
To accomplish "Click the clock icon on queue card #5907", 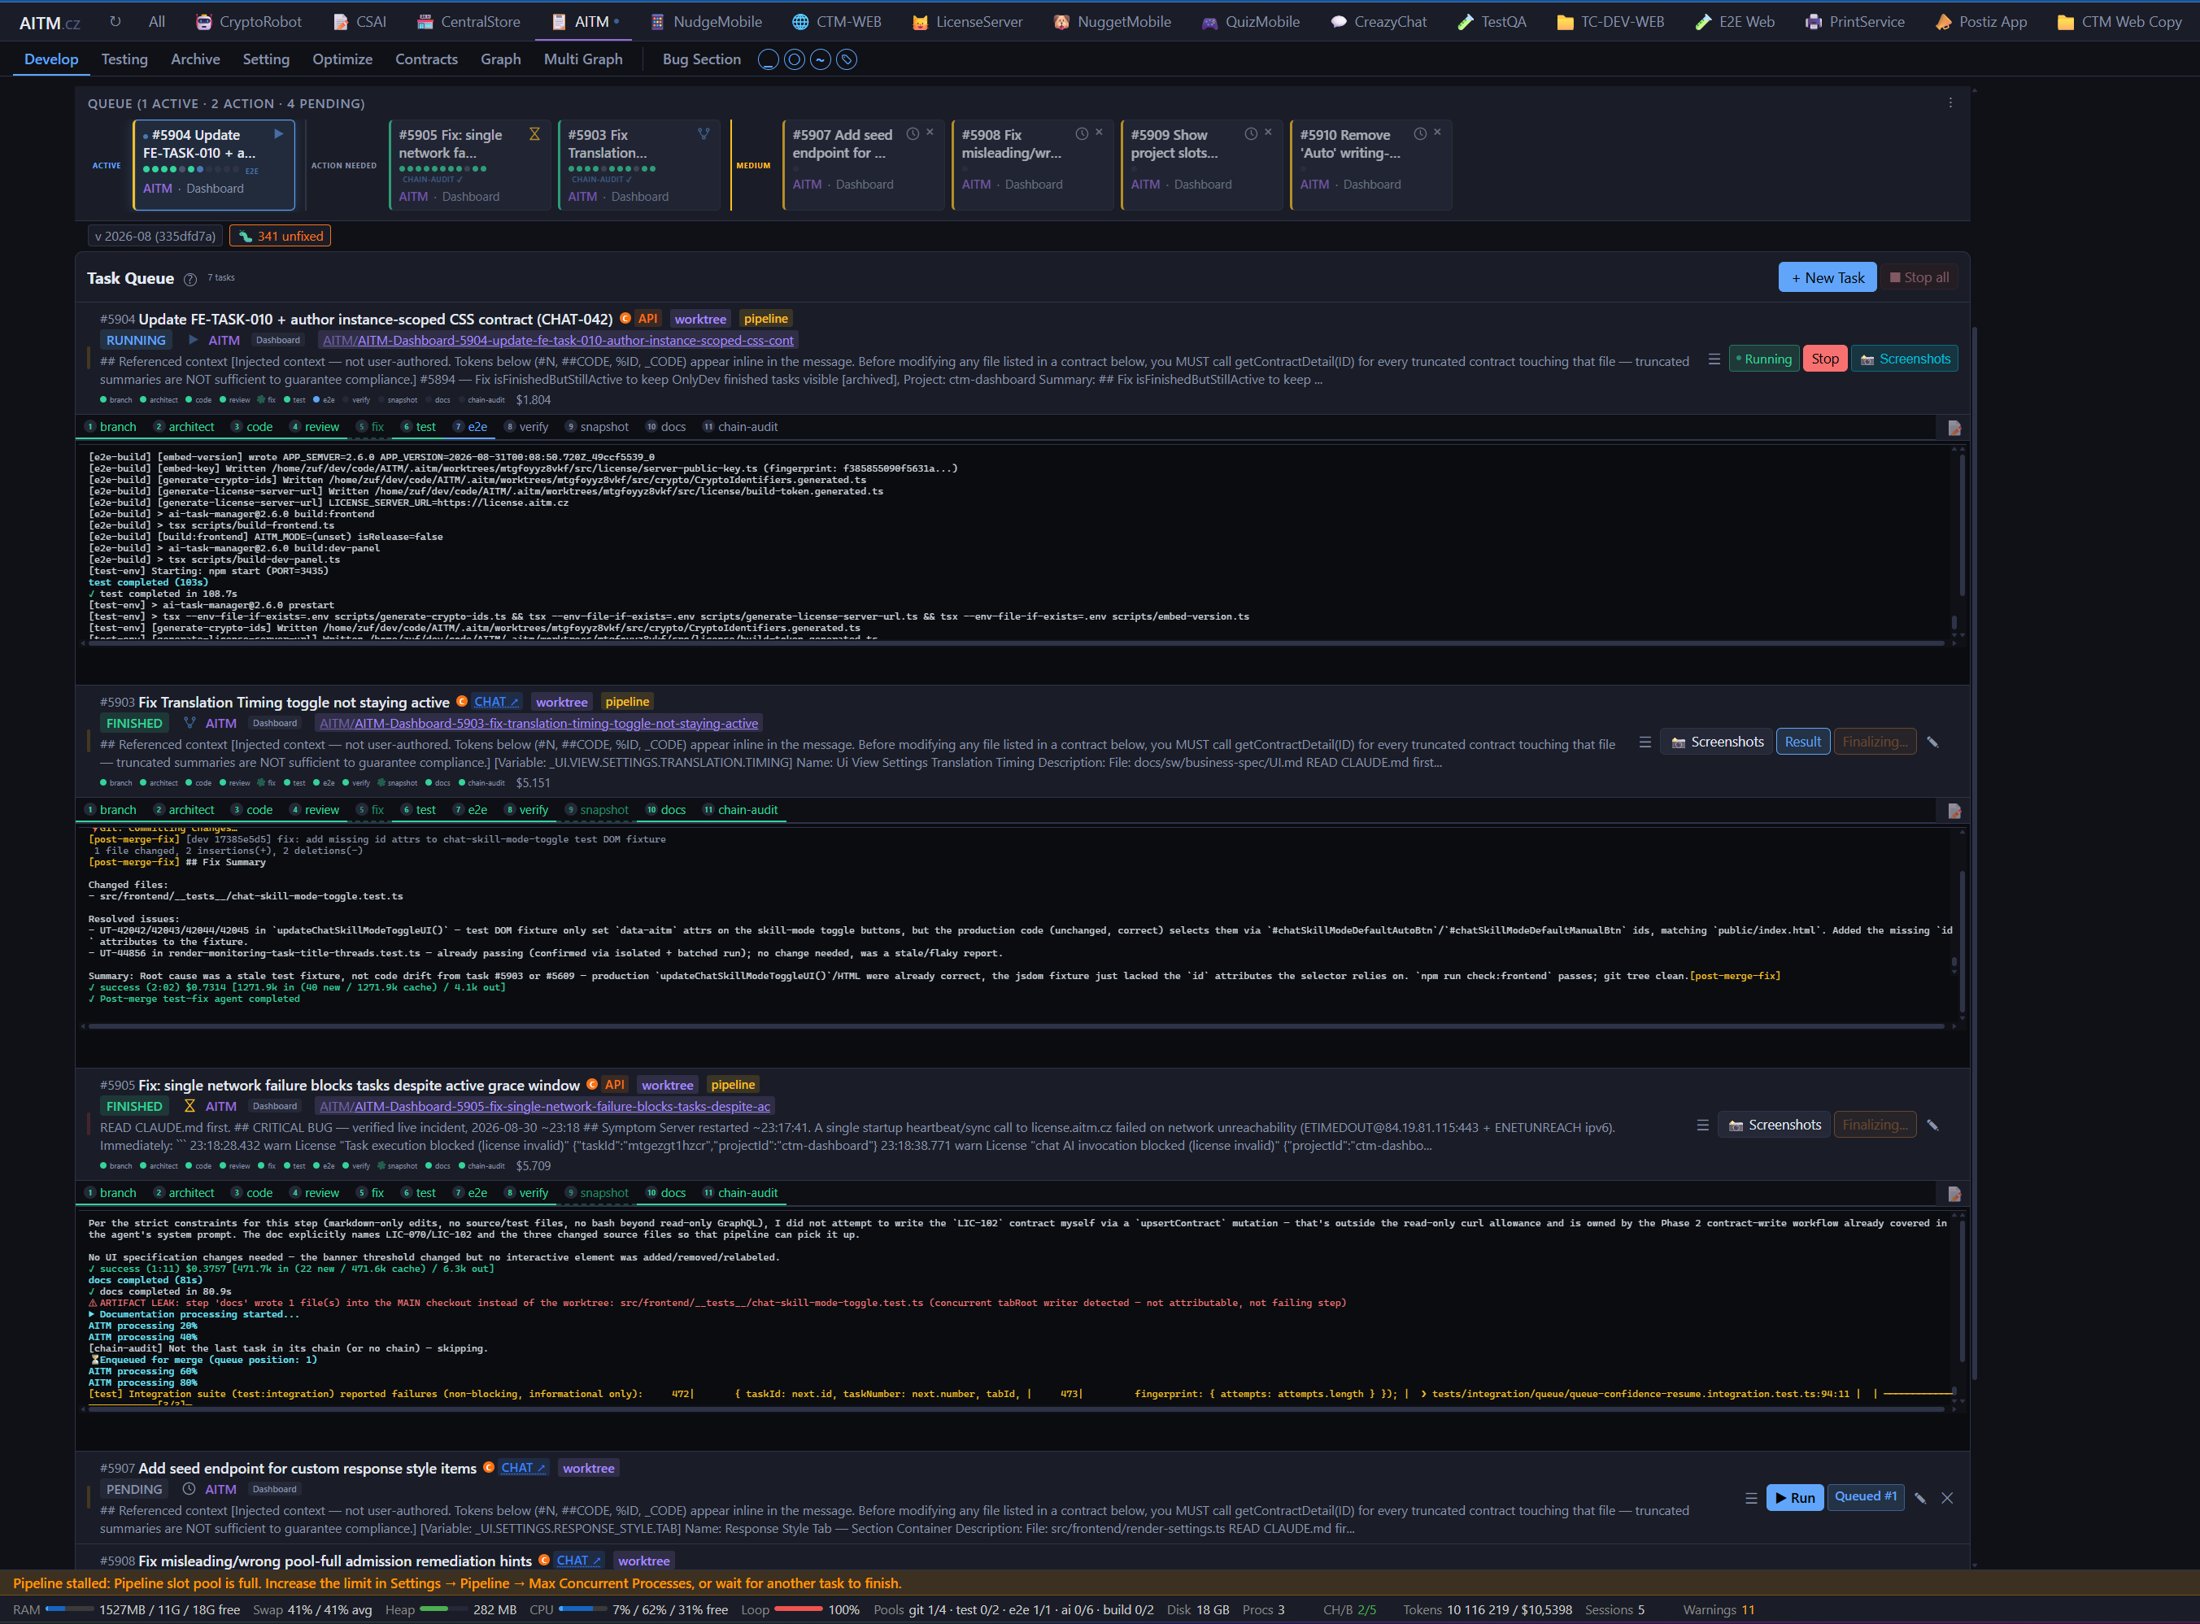I will pos(913,134).
